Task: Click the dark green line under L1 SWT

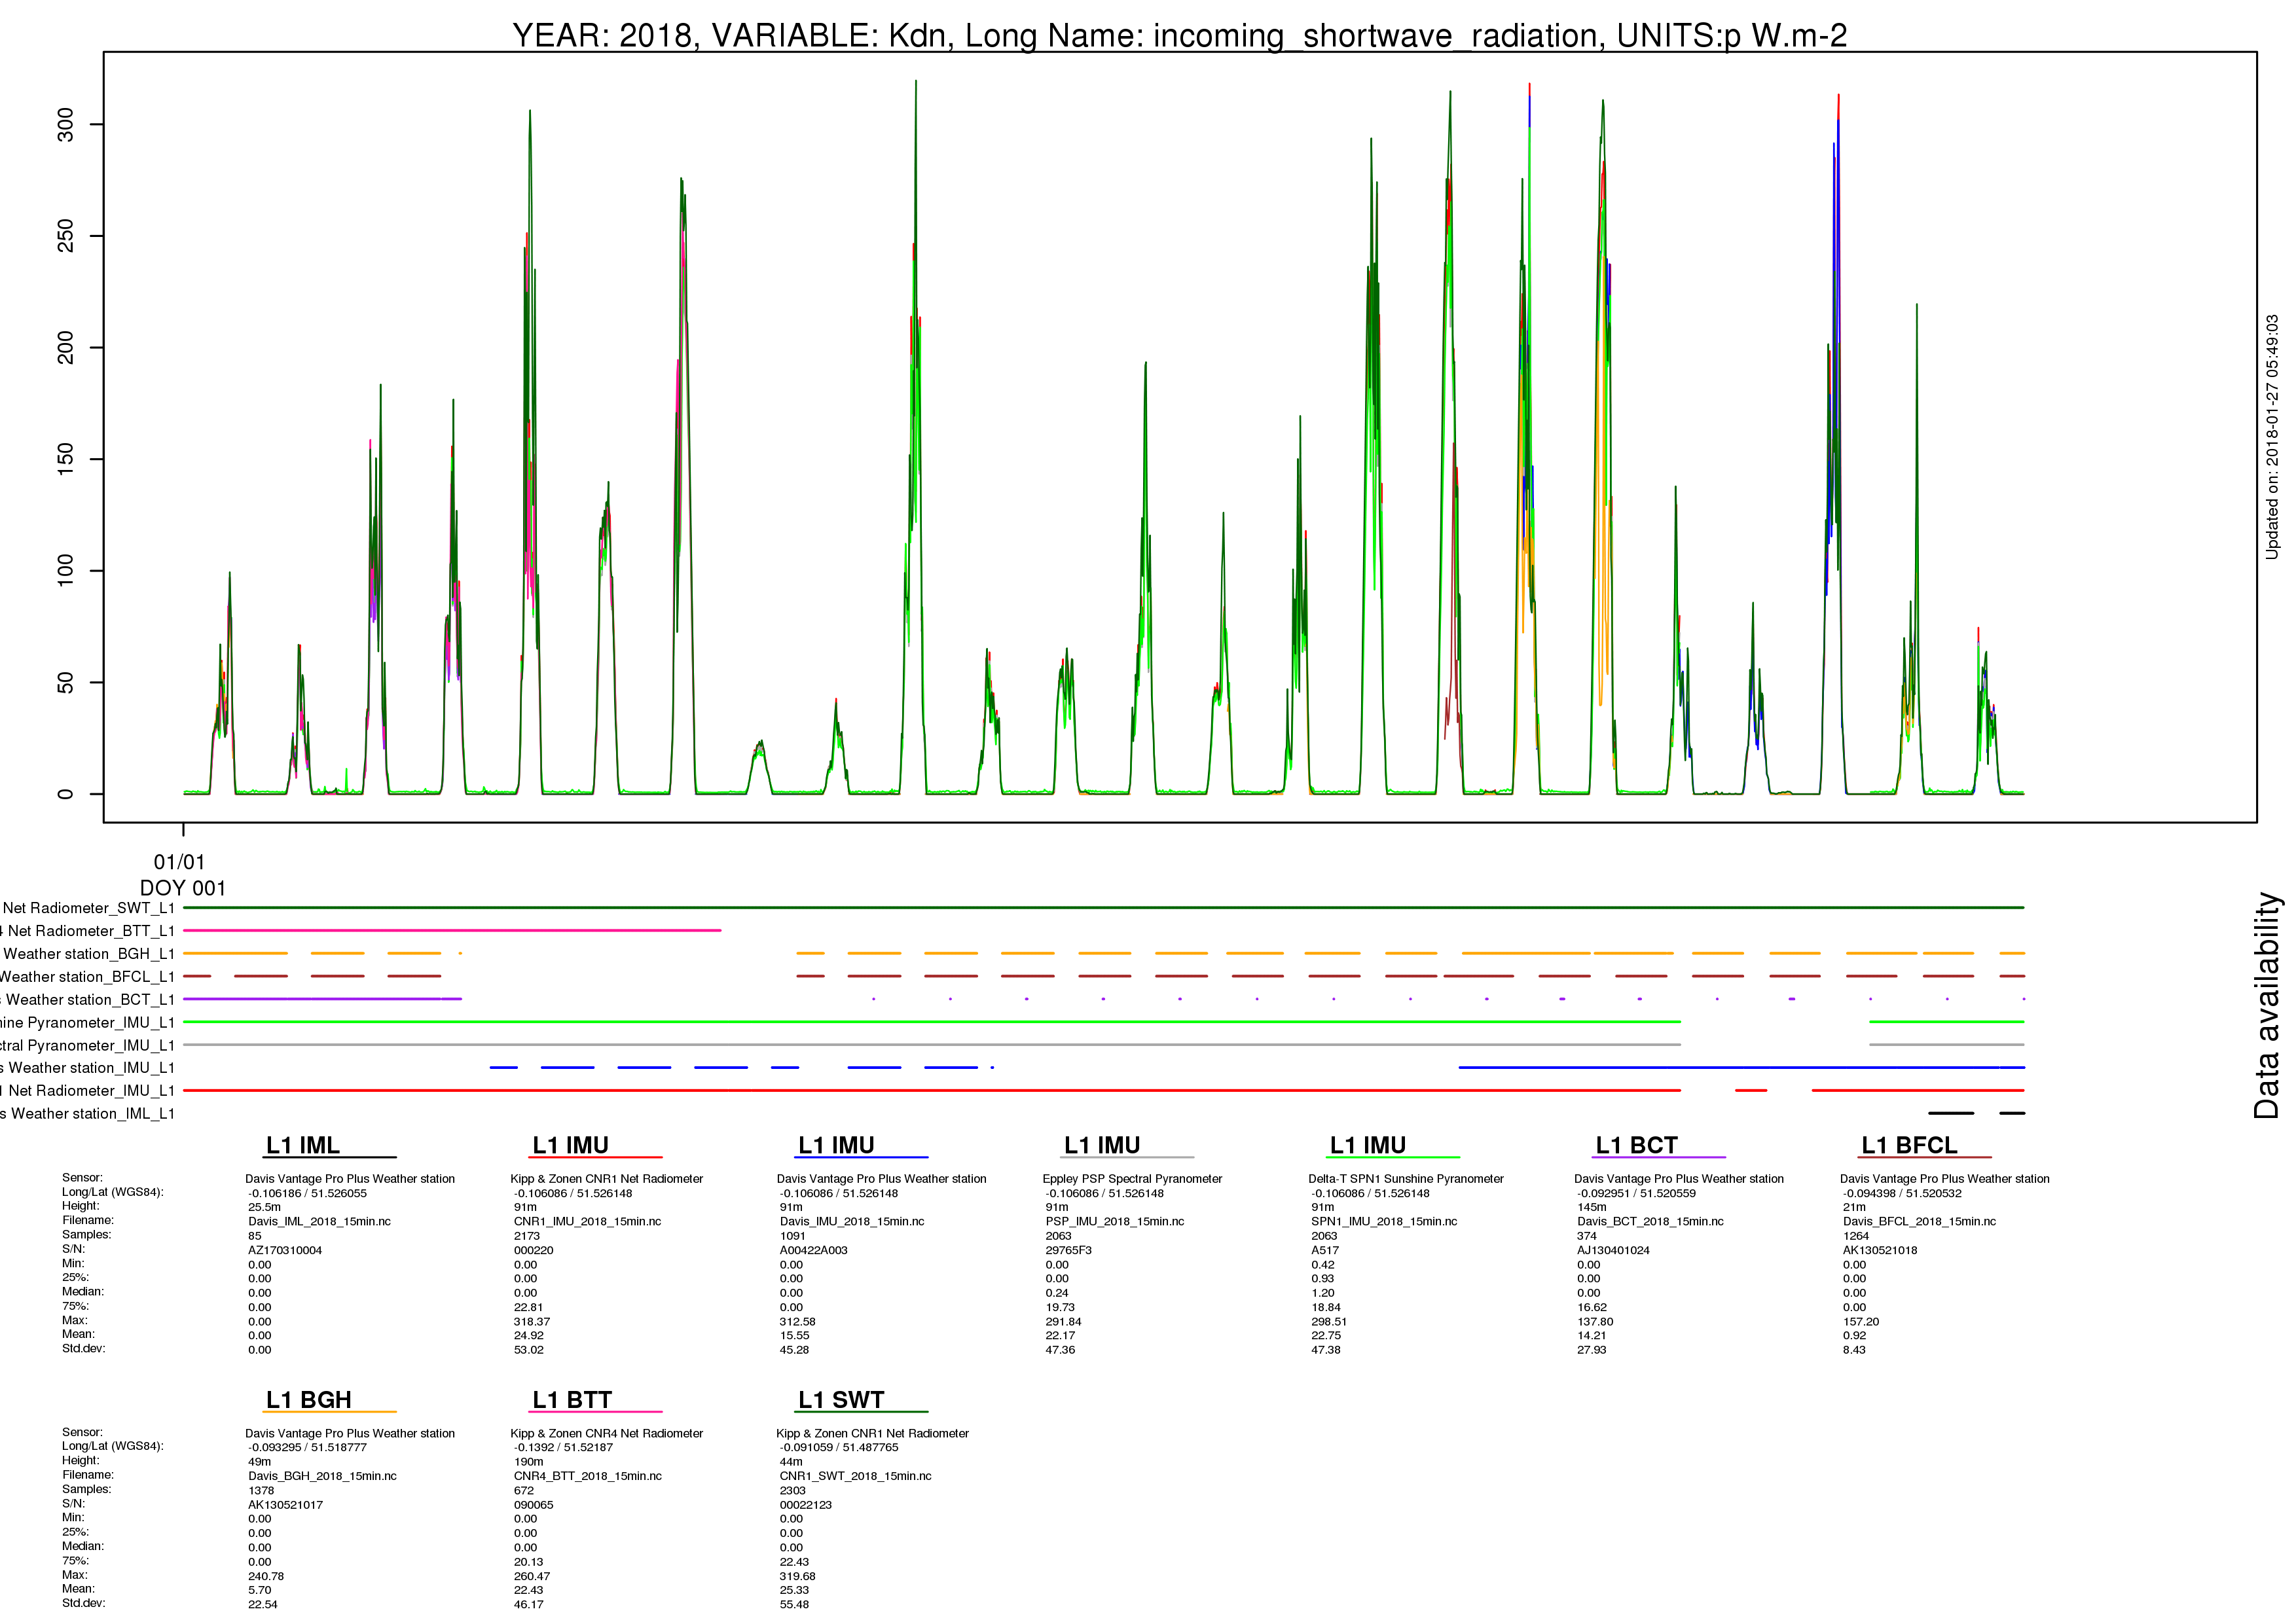Action: (861, 1412)
